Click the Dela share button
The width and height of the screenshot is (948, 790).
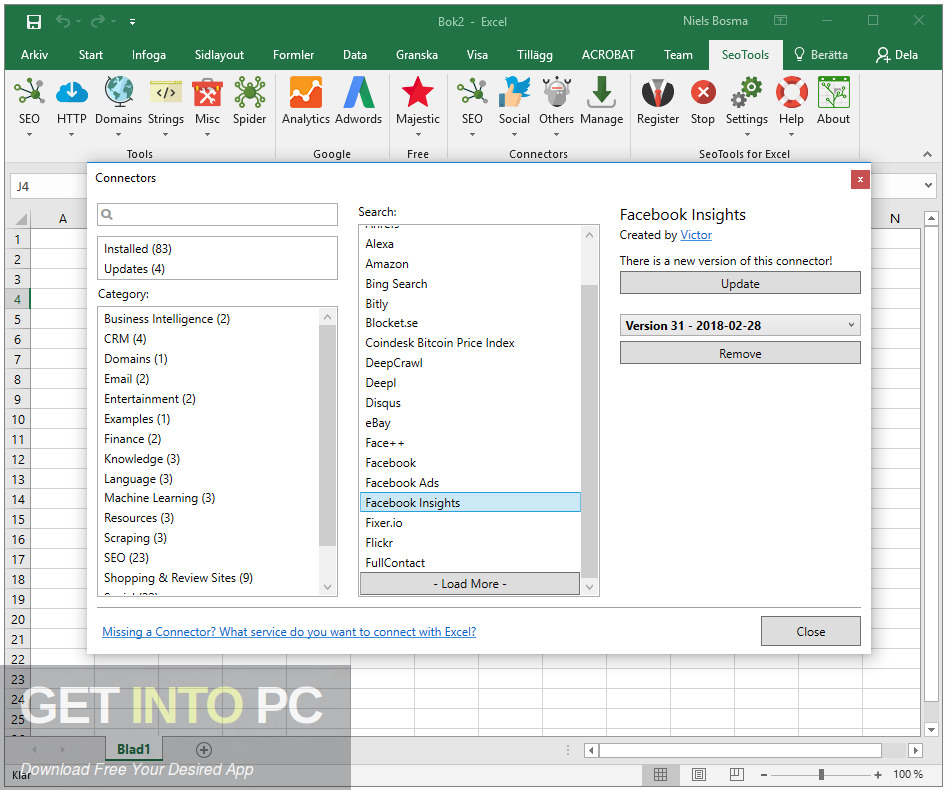coord(897,55)
